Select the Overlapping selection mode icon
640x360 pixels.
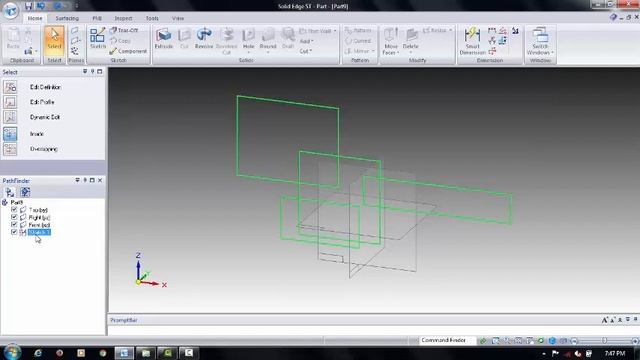(x=10, y=149)
